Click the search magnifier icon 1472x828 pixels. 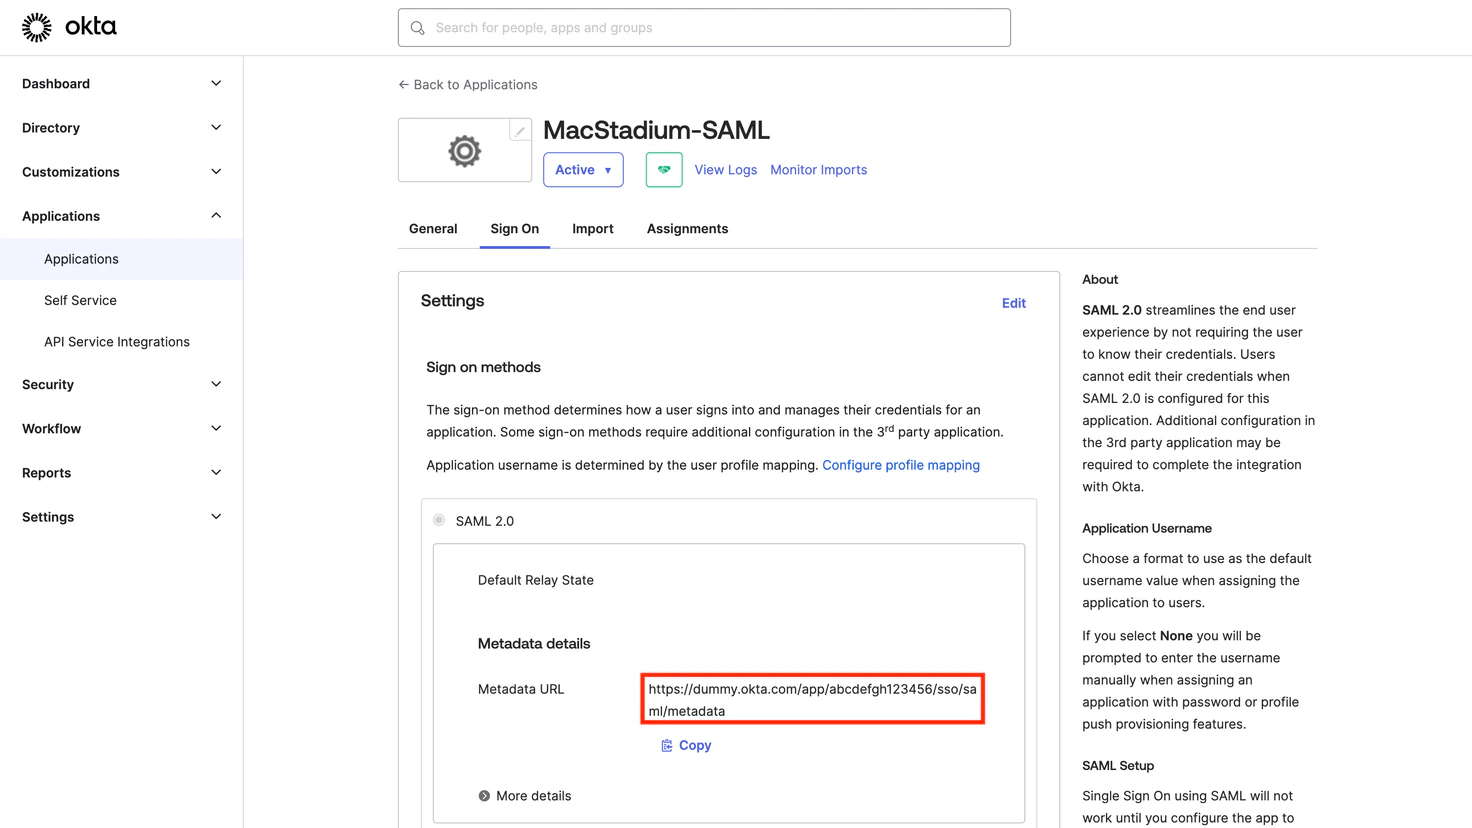pos(418,28)
